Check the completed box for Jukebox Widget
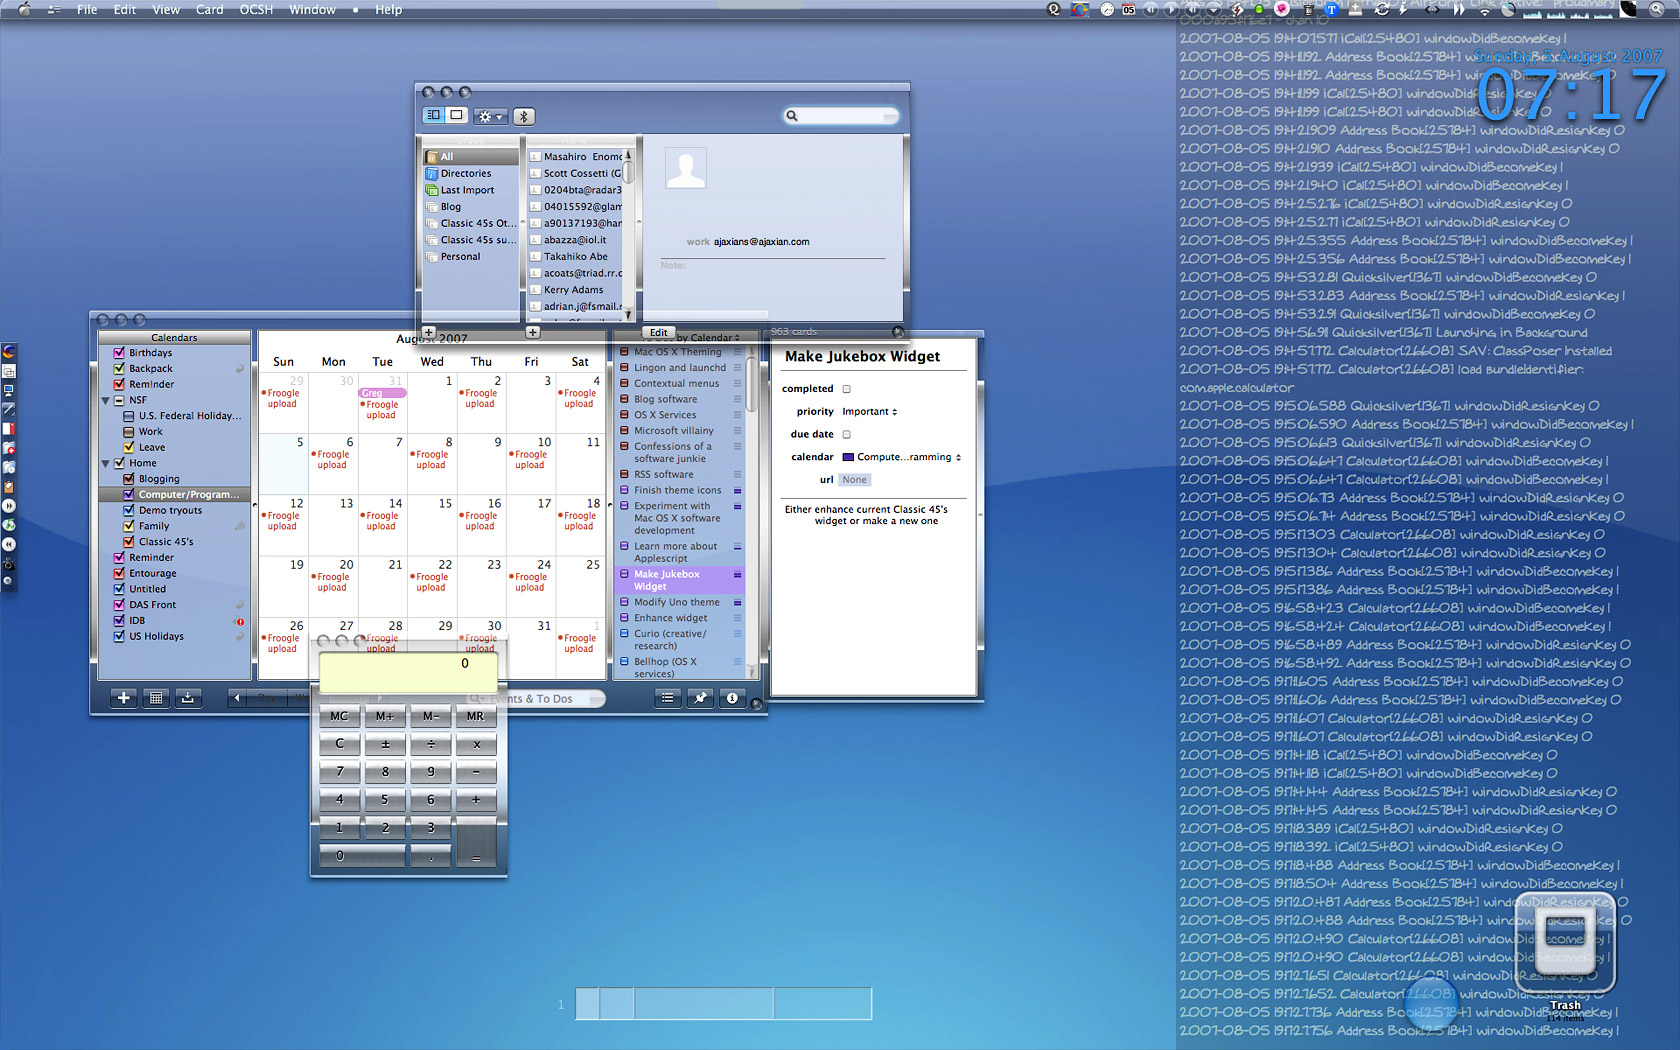Screen dimensions: 1680x1050 pos(847,389)
